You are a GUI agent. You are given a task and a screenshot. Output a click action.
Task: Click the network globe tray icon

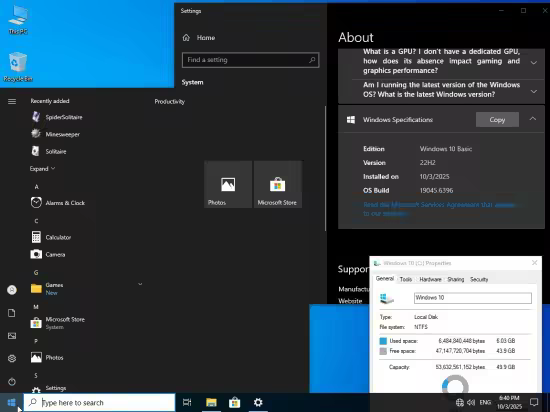point(460,403)
